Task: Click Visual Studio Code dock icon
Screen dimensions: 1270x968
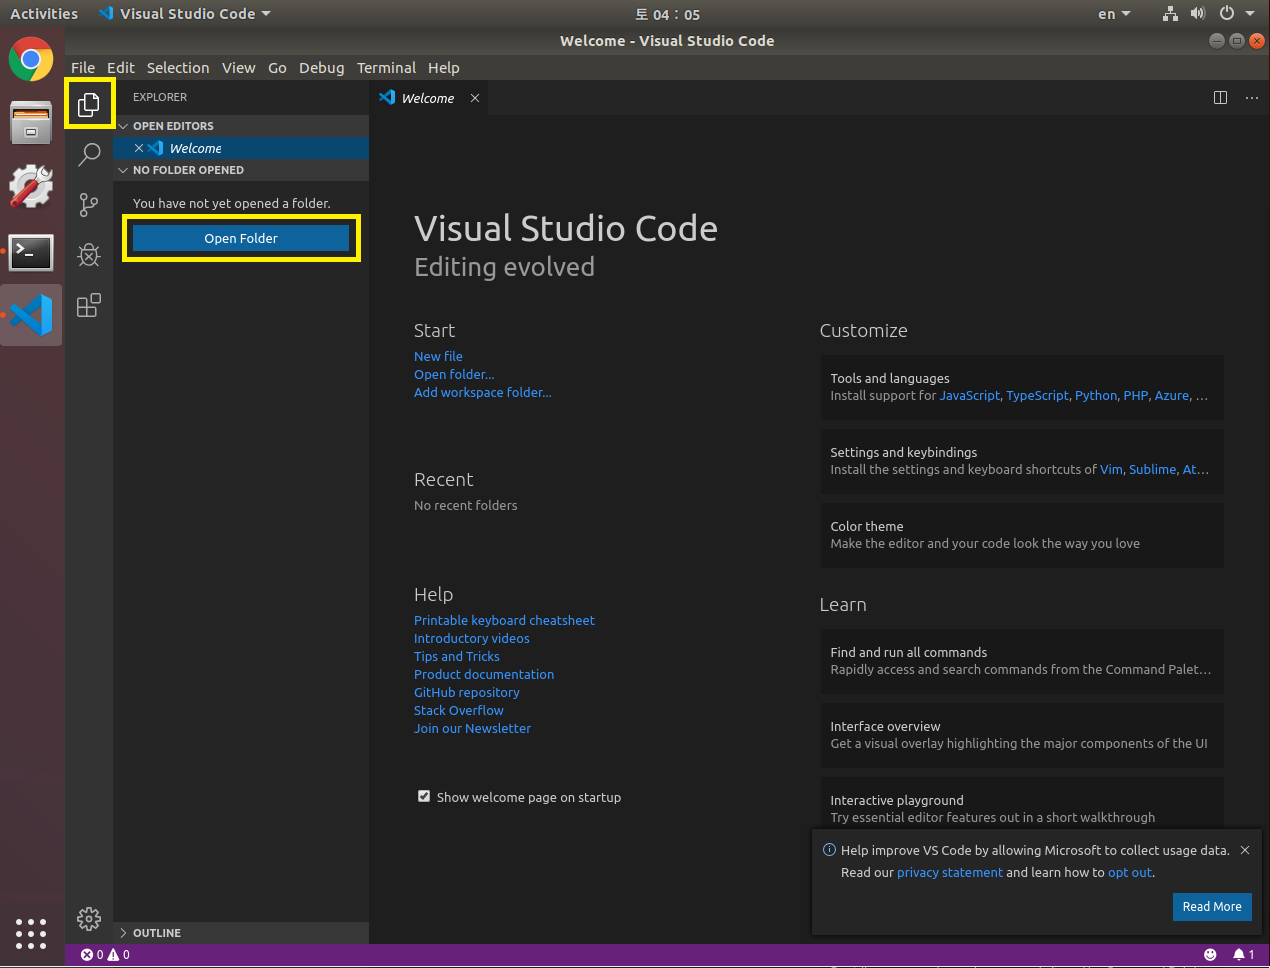Action: tap(31, 315)
